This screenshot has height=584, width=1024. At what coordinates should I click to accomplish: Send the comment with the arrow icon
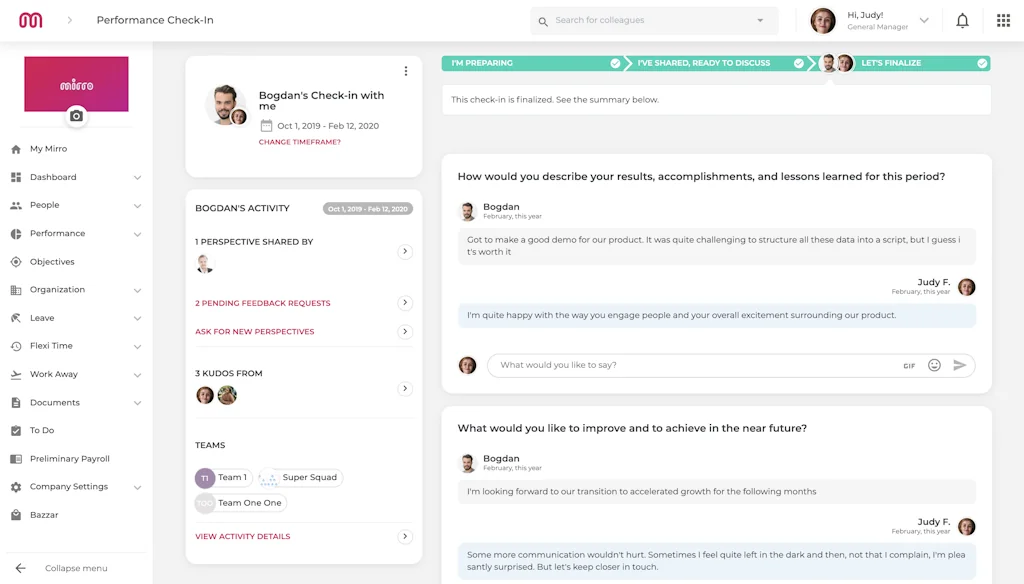coord(959,365)
